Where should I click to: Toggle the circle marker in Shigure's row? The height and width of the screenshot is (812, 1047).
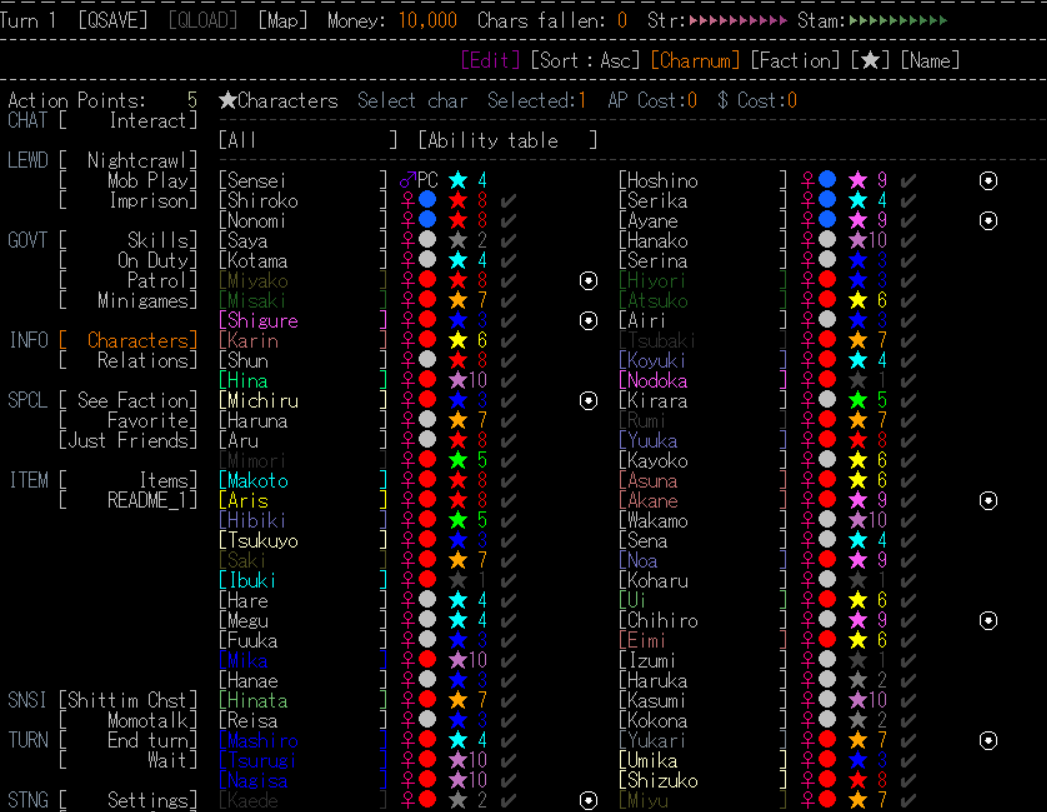588,321
